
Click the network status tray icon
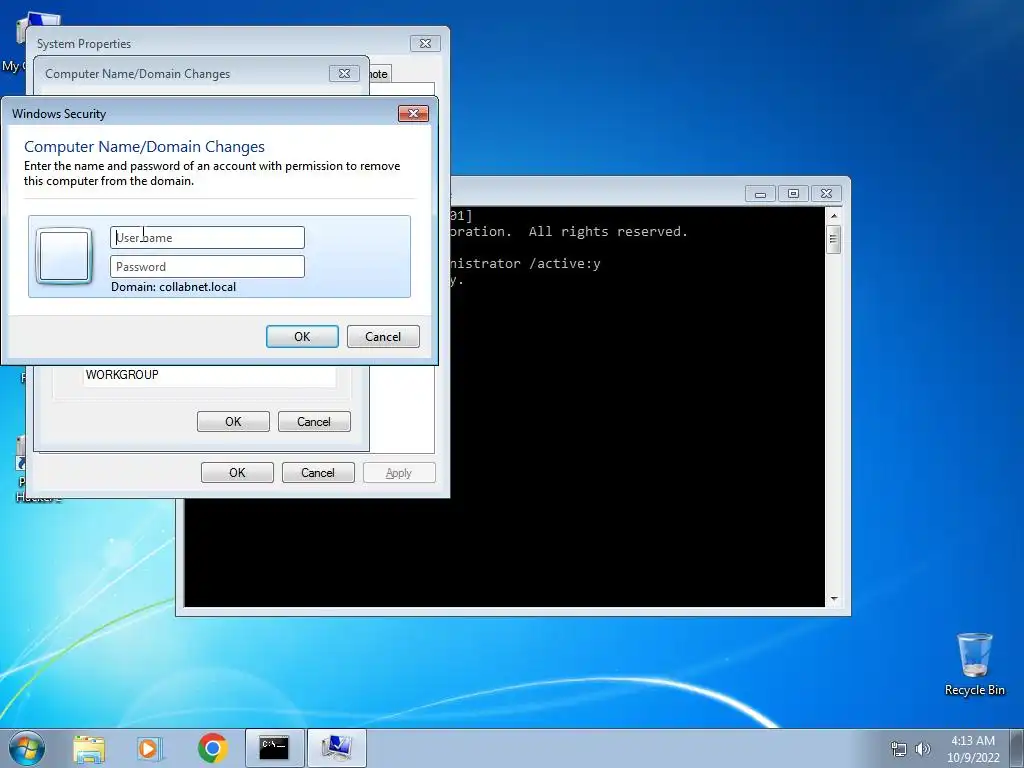(899, 749)
